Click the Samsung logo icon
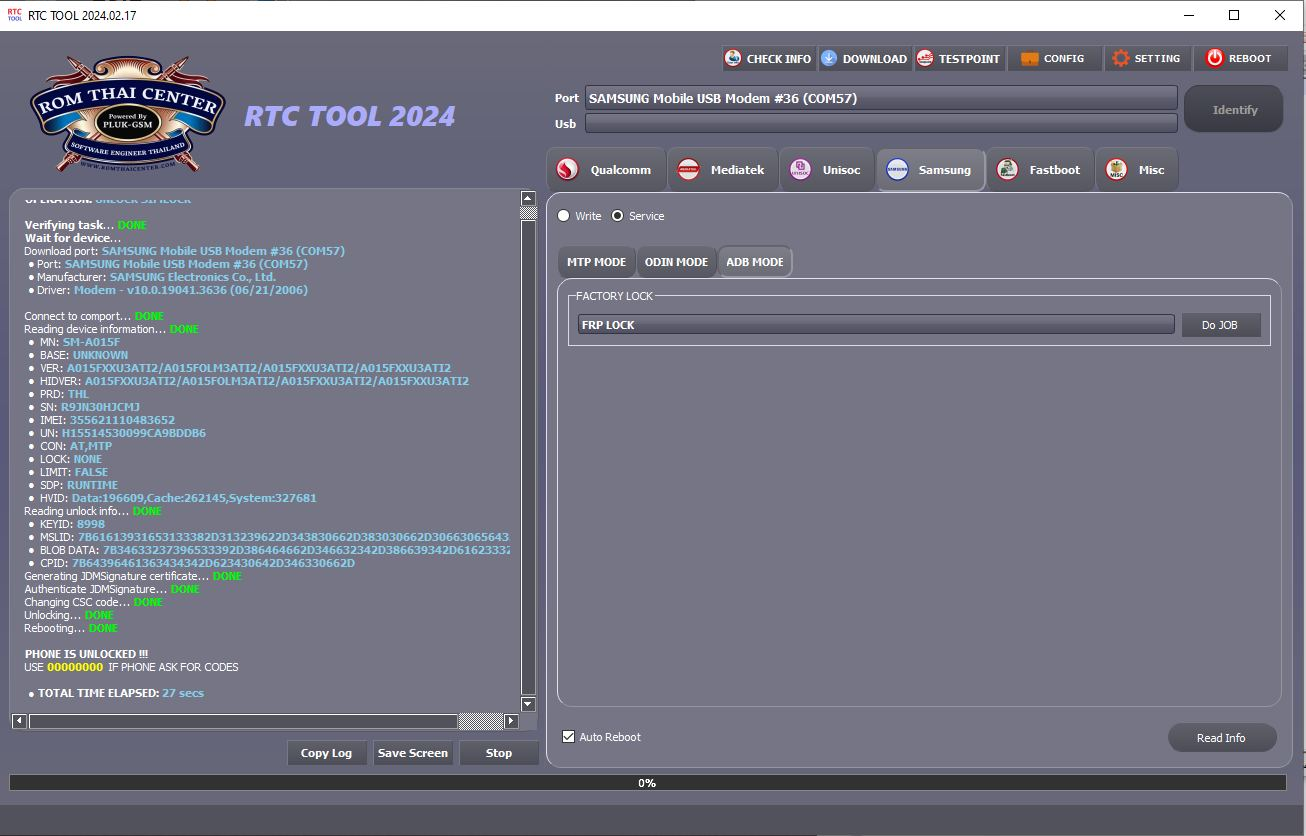 (x=897, y=170)
